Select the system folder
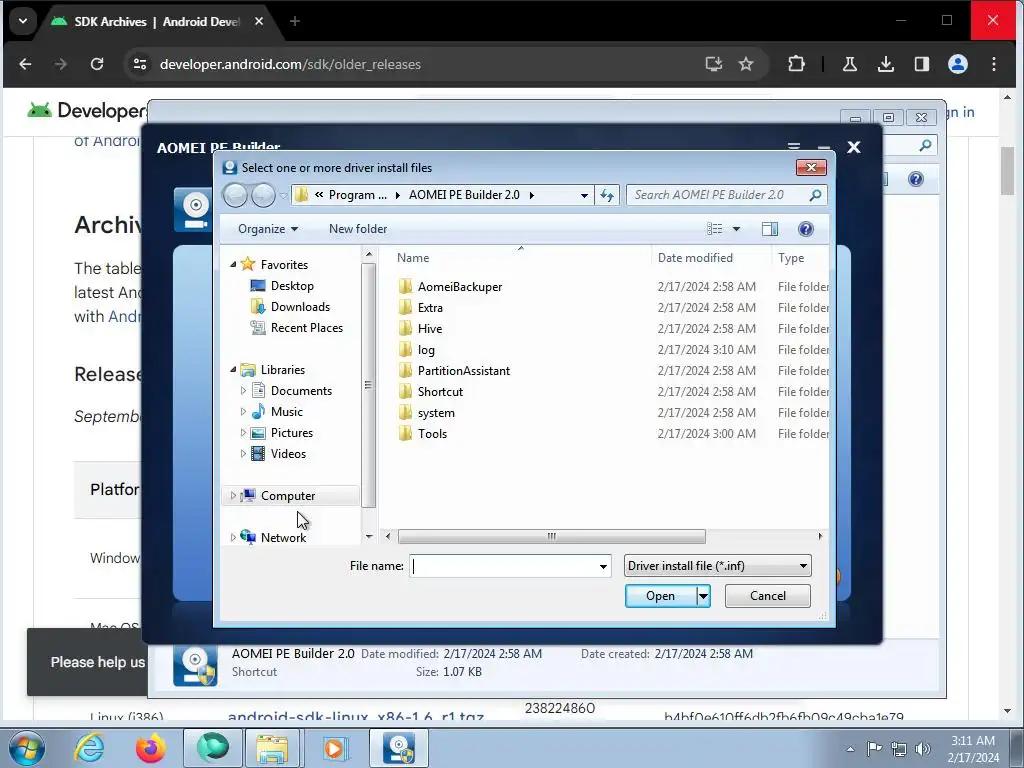The width and height of the screenshot is (1024, 768). coord(436,413)
